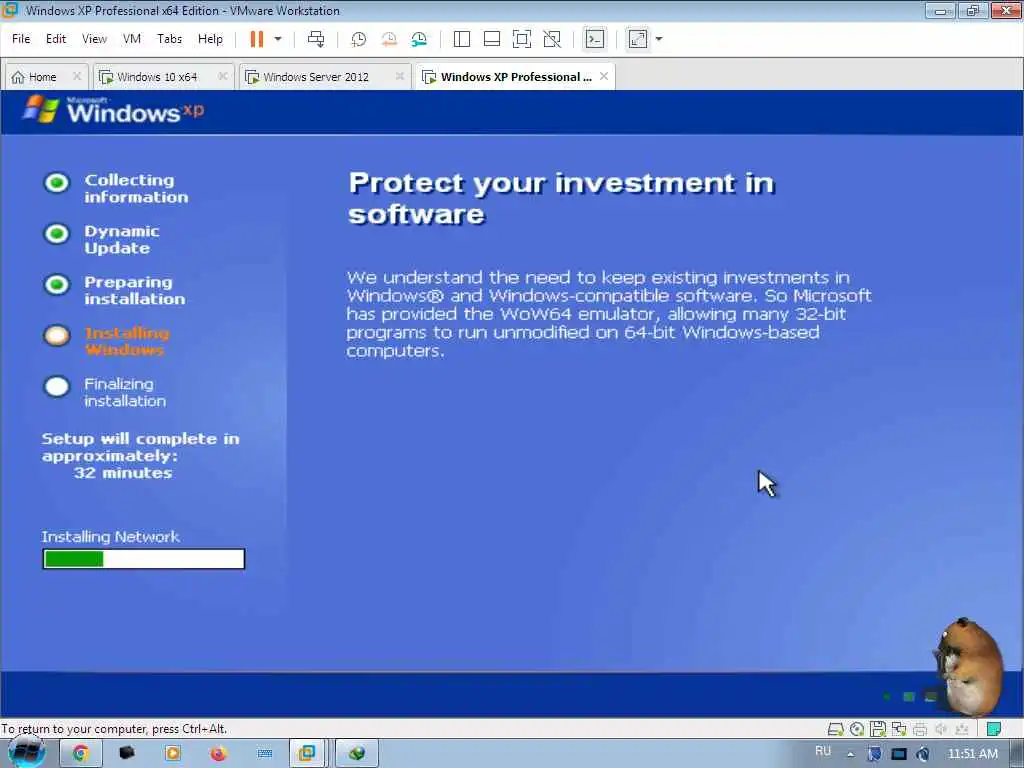
Task: Enter full screen mode
Action: tap(522, 39)
